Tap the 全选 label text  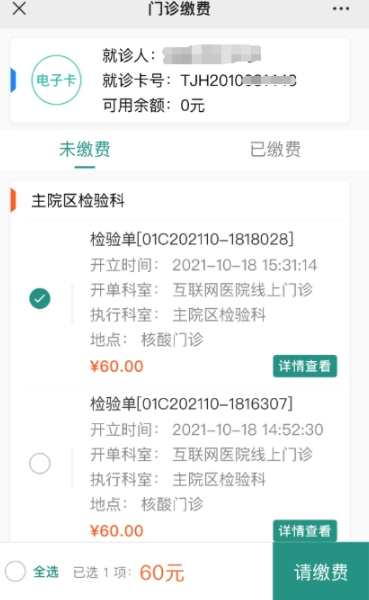(46, 572)
